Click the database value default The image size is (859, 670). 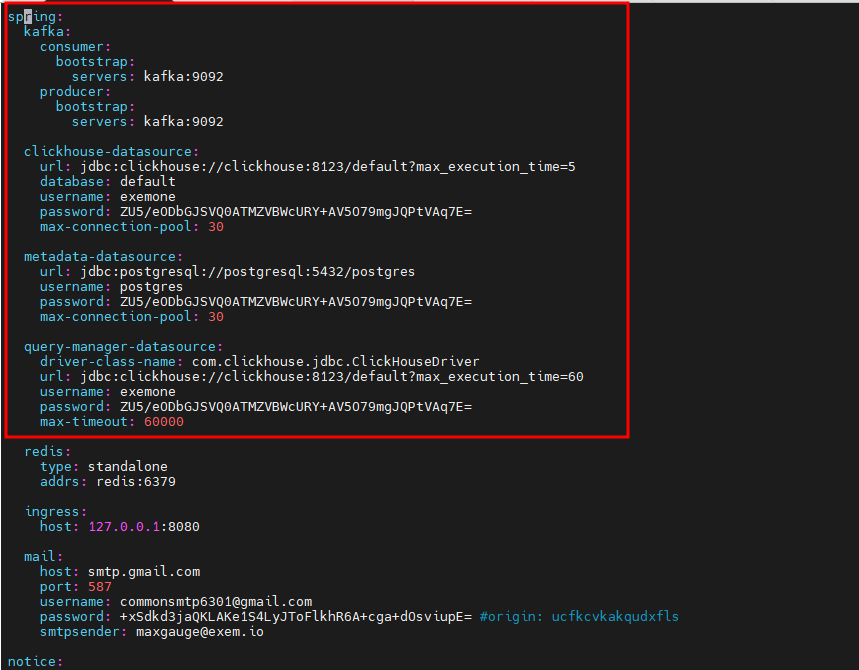tap(147, 182)
